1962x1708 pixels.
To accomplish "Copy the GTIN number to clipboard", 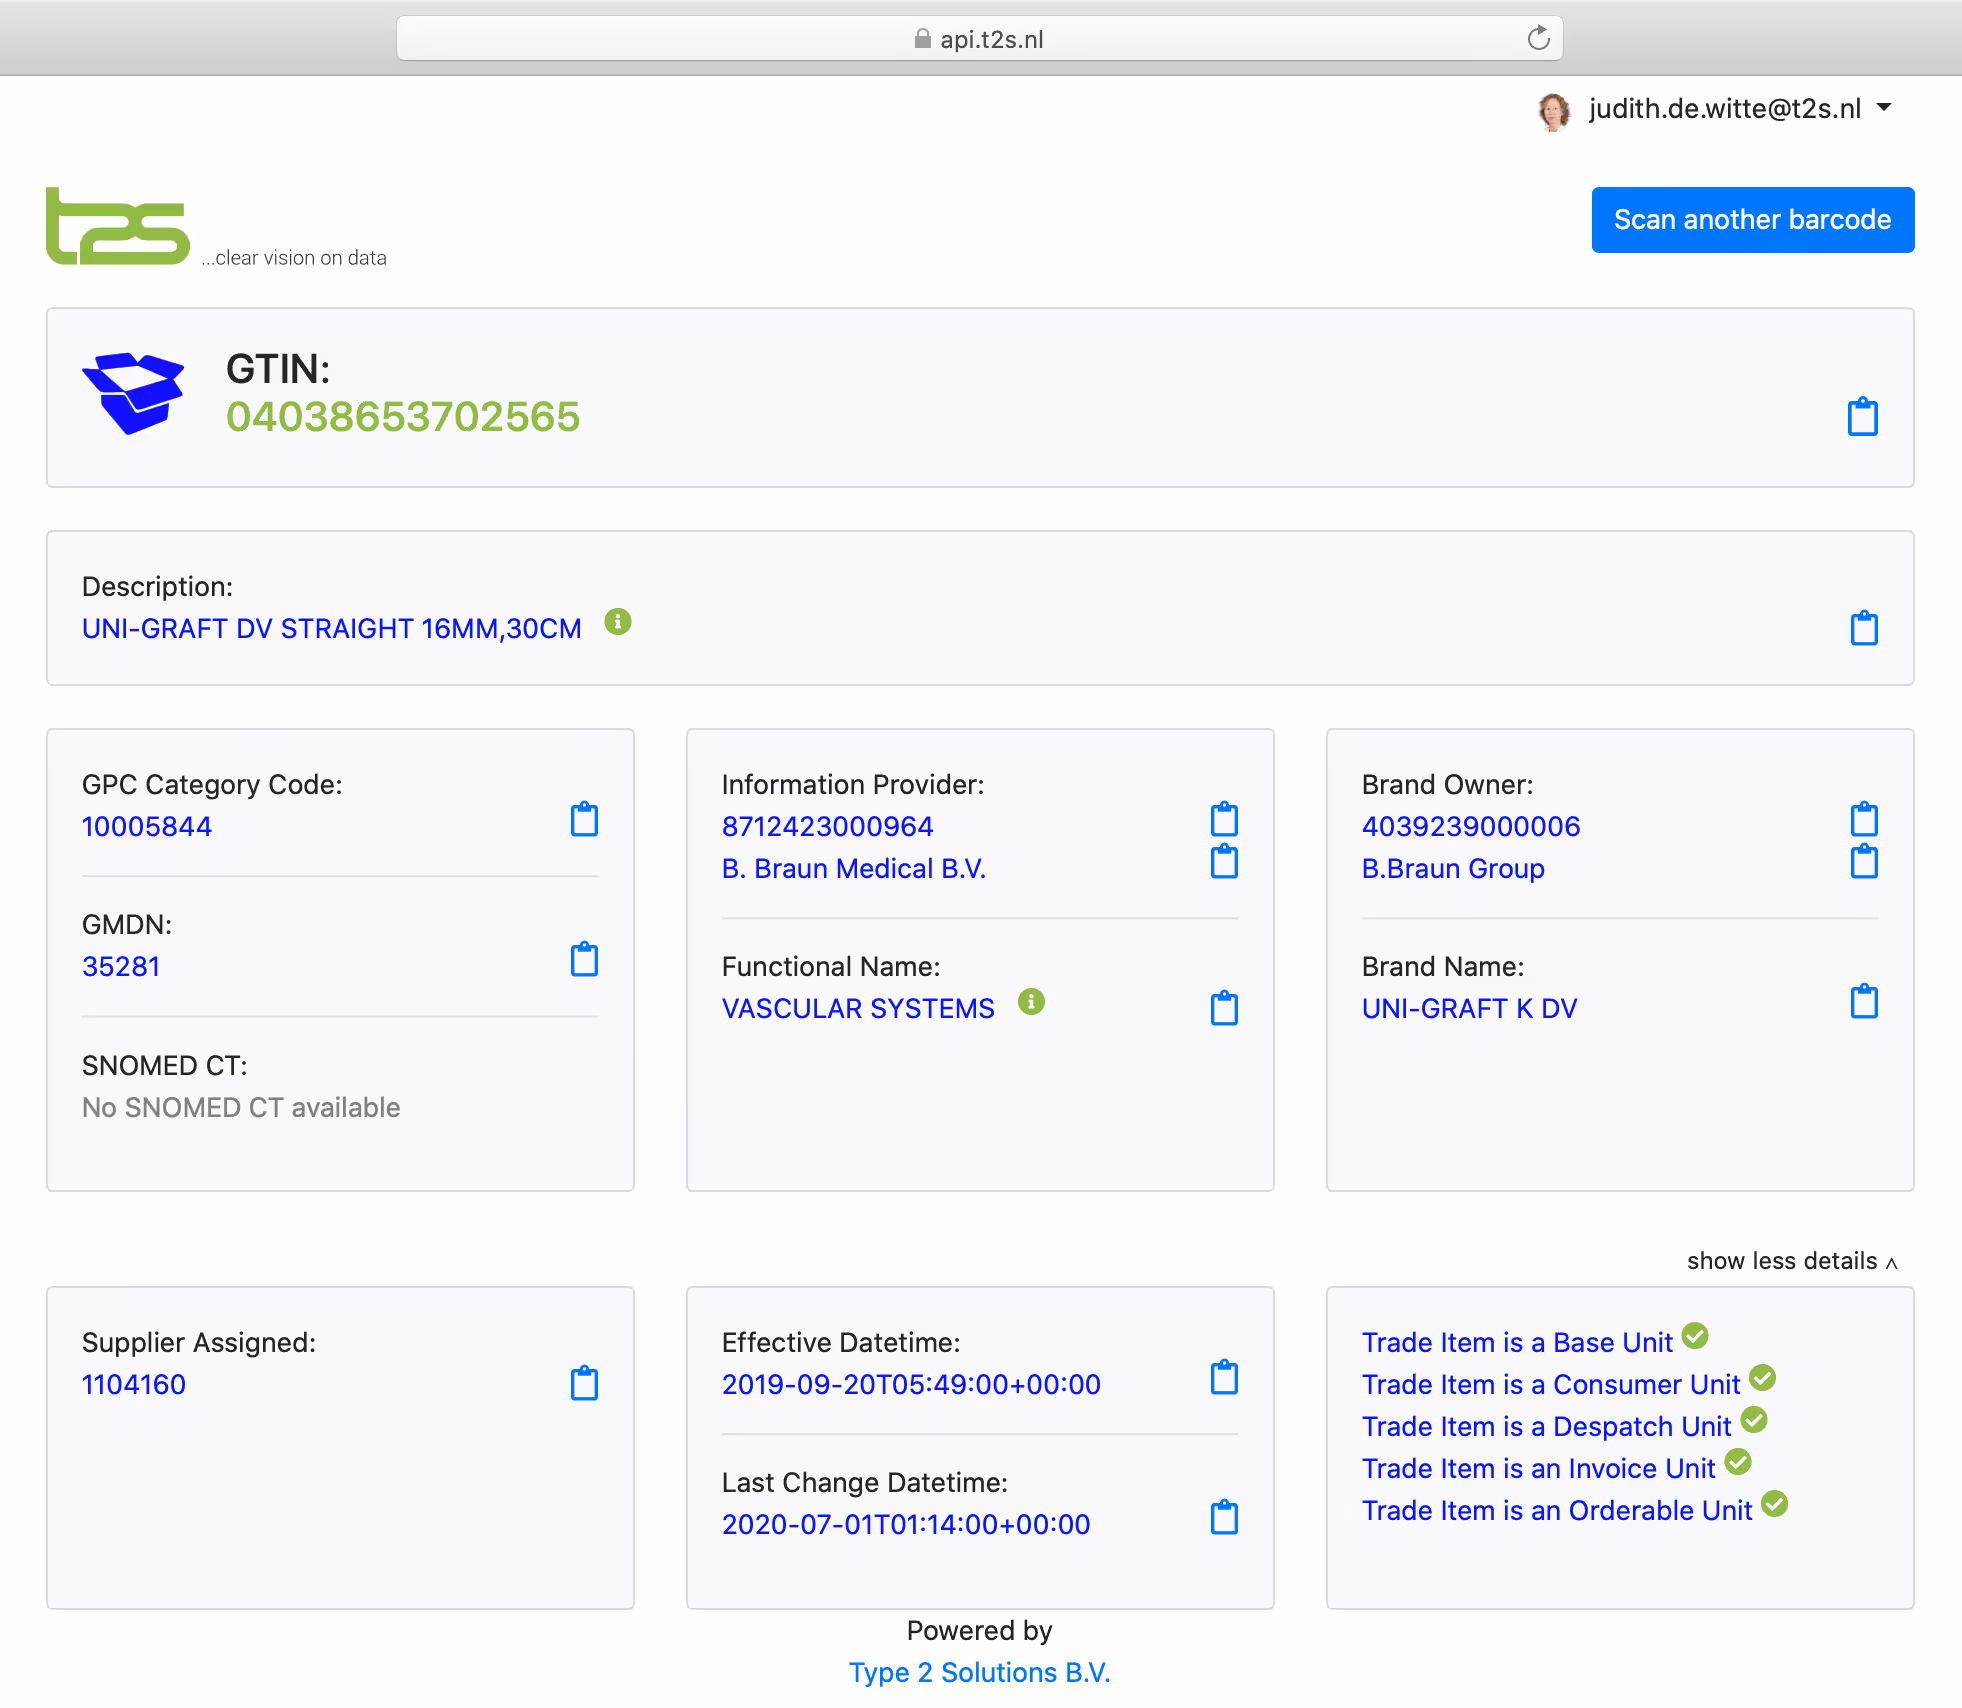I will tap(1862, 417).
